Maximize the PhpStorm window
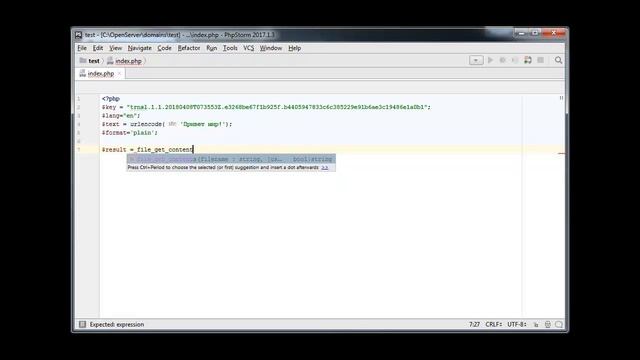640x360 pixels. pyautogui.click(x=535, y=33)
